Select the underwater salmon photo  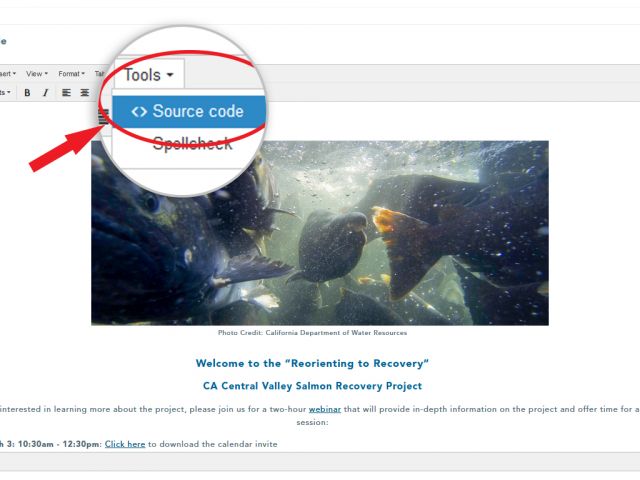point(320,233)
